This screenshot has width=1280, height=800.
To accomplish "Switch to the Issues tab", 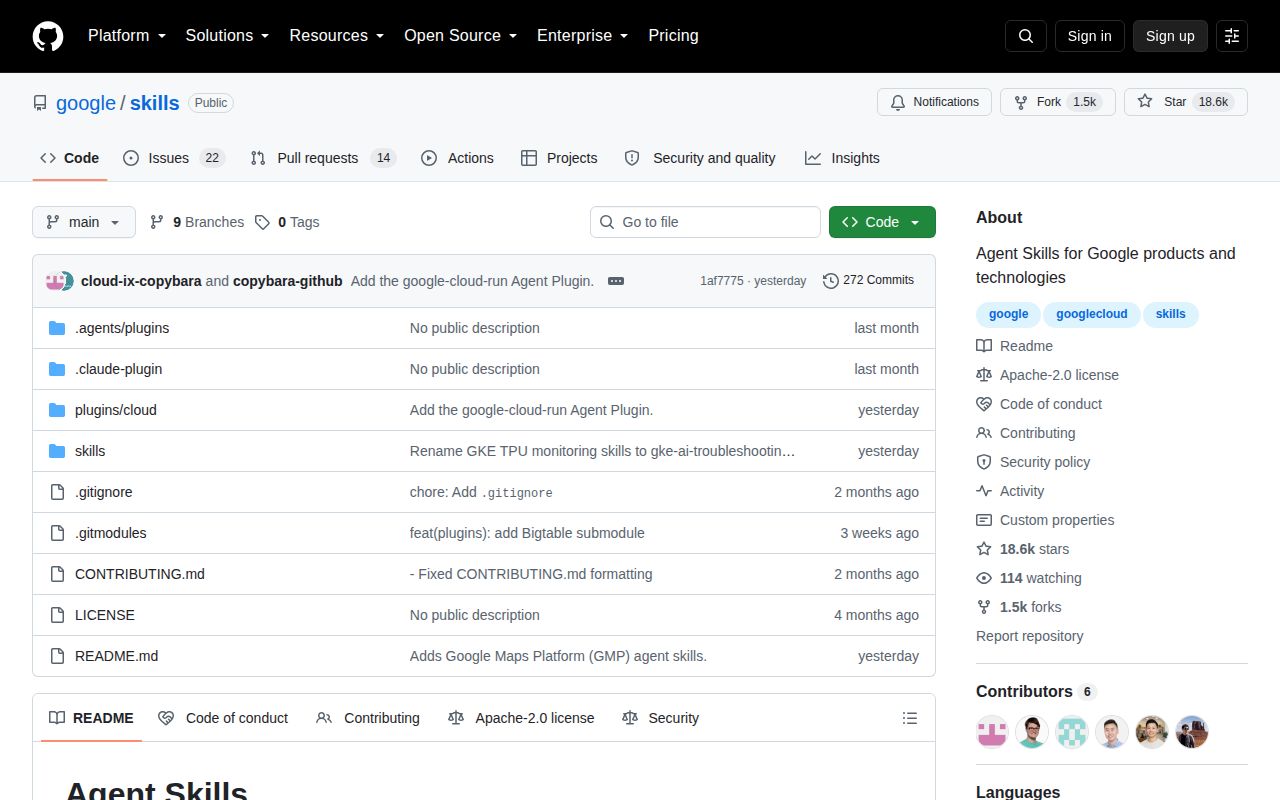I will tap(174, 158).
